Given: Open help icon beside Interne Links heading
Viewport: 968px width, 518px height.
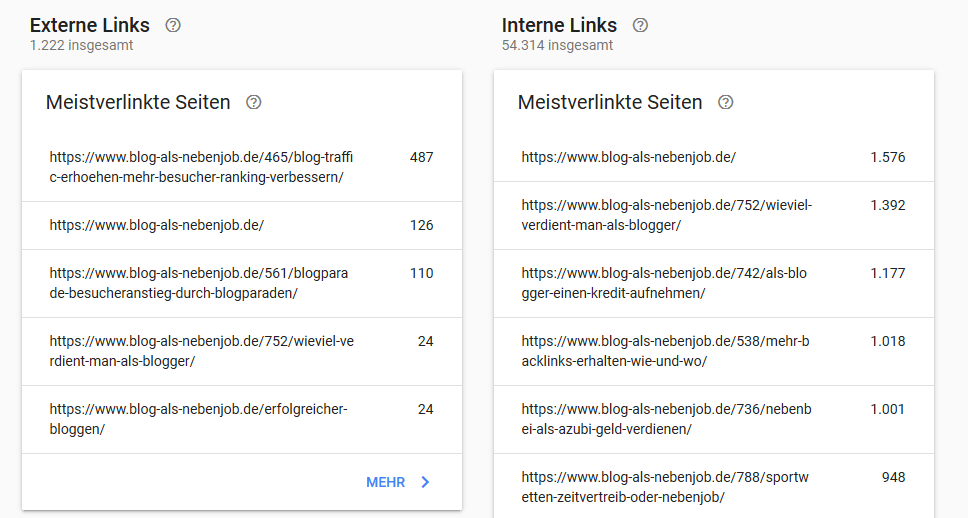Looking at the screenshot, I should click(640, 25).
